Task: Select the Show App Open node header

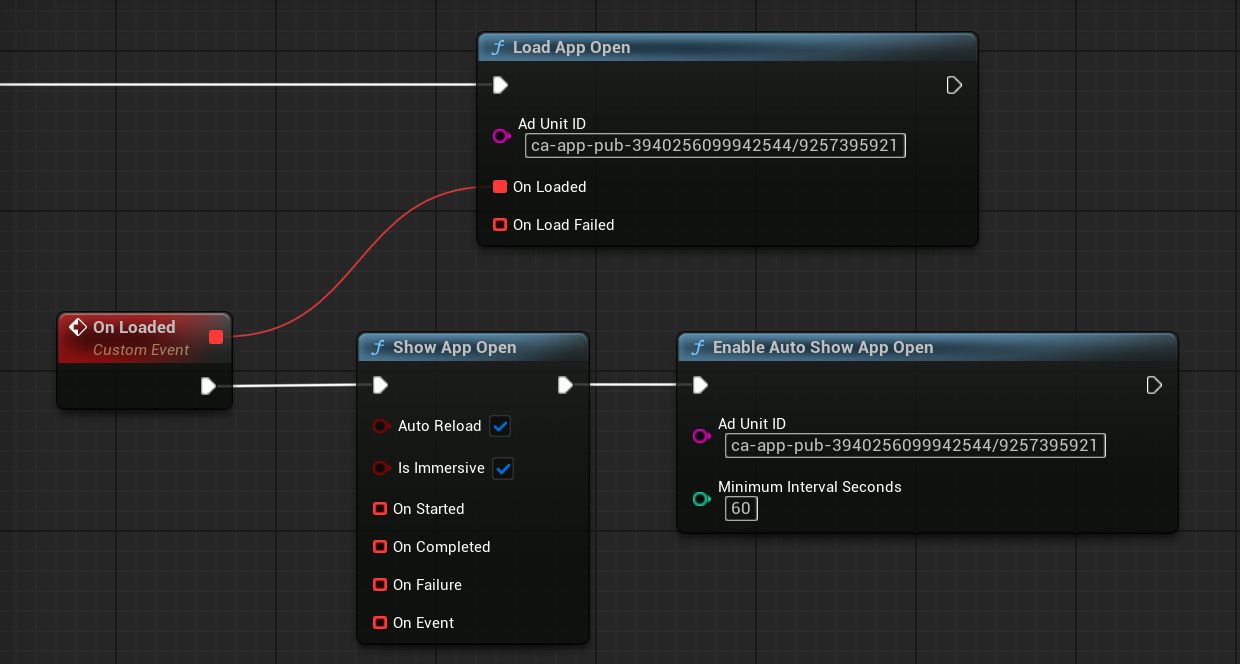Action: click(x=454, y=348)
